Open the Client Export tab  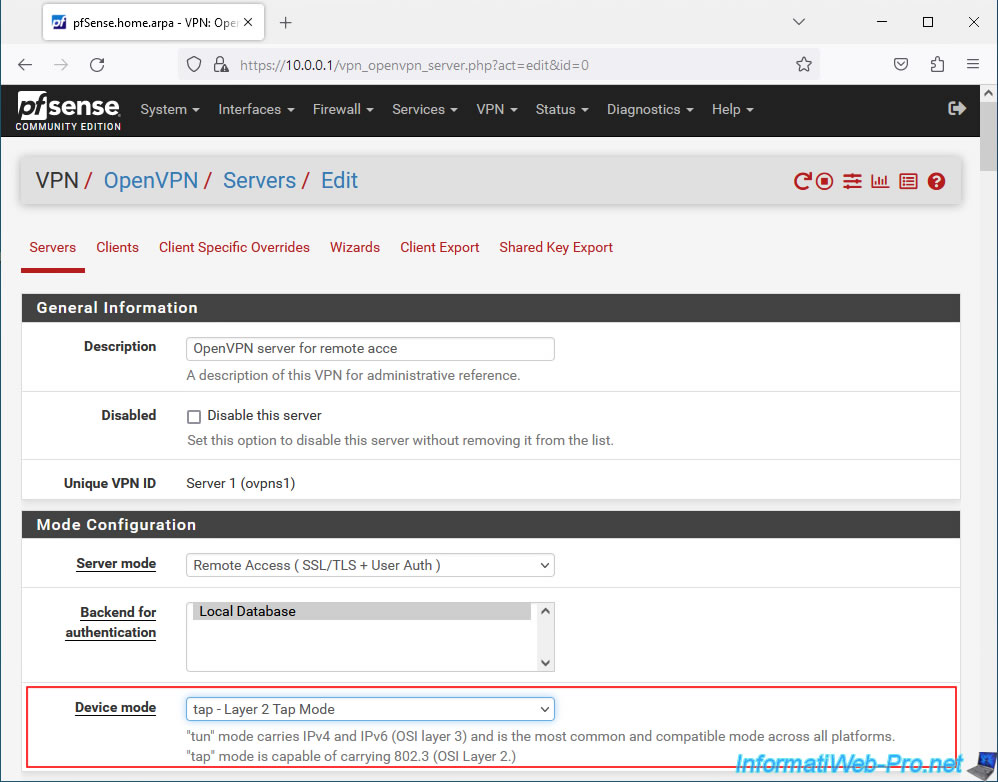439,248
